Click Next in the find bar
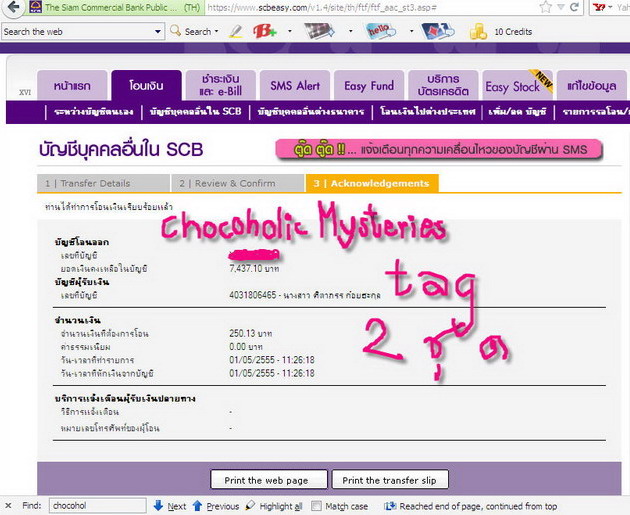630x515 pixels. [177, 506]
